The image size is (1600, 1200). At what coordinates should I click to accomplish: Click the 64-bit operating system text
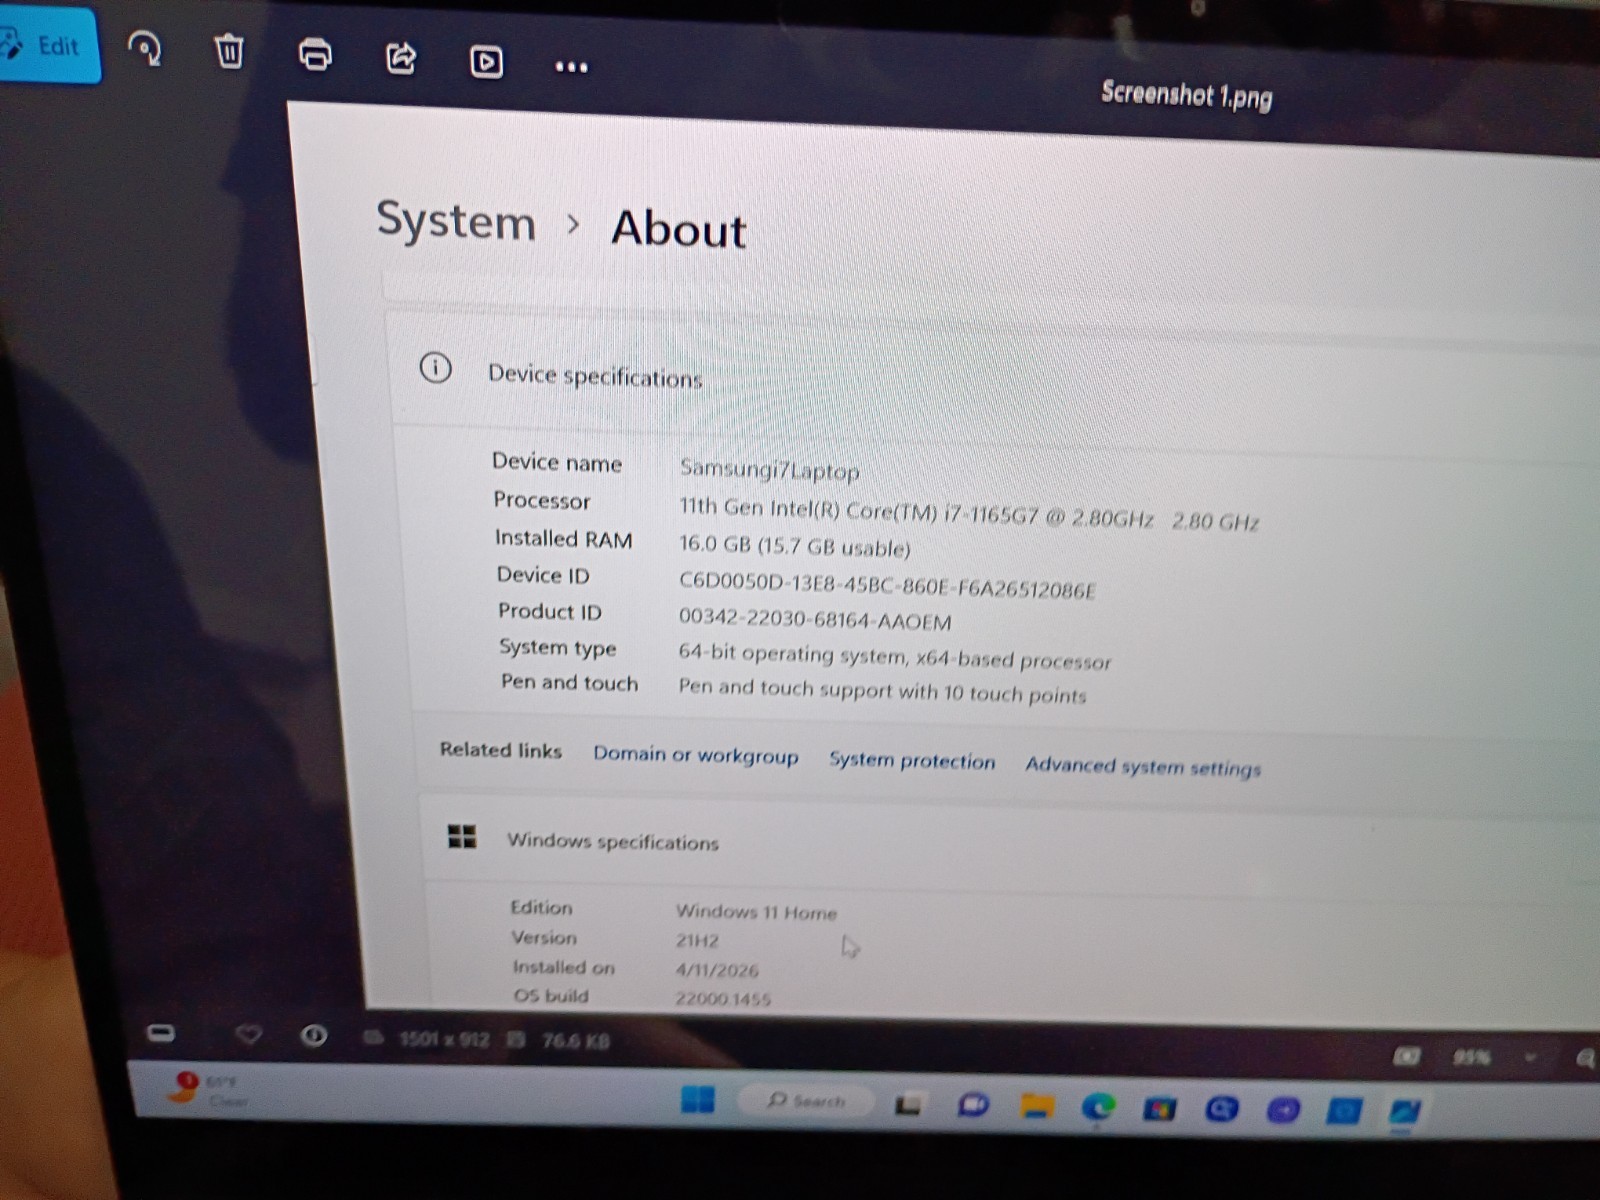[x=894, y=656]
